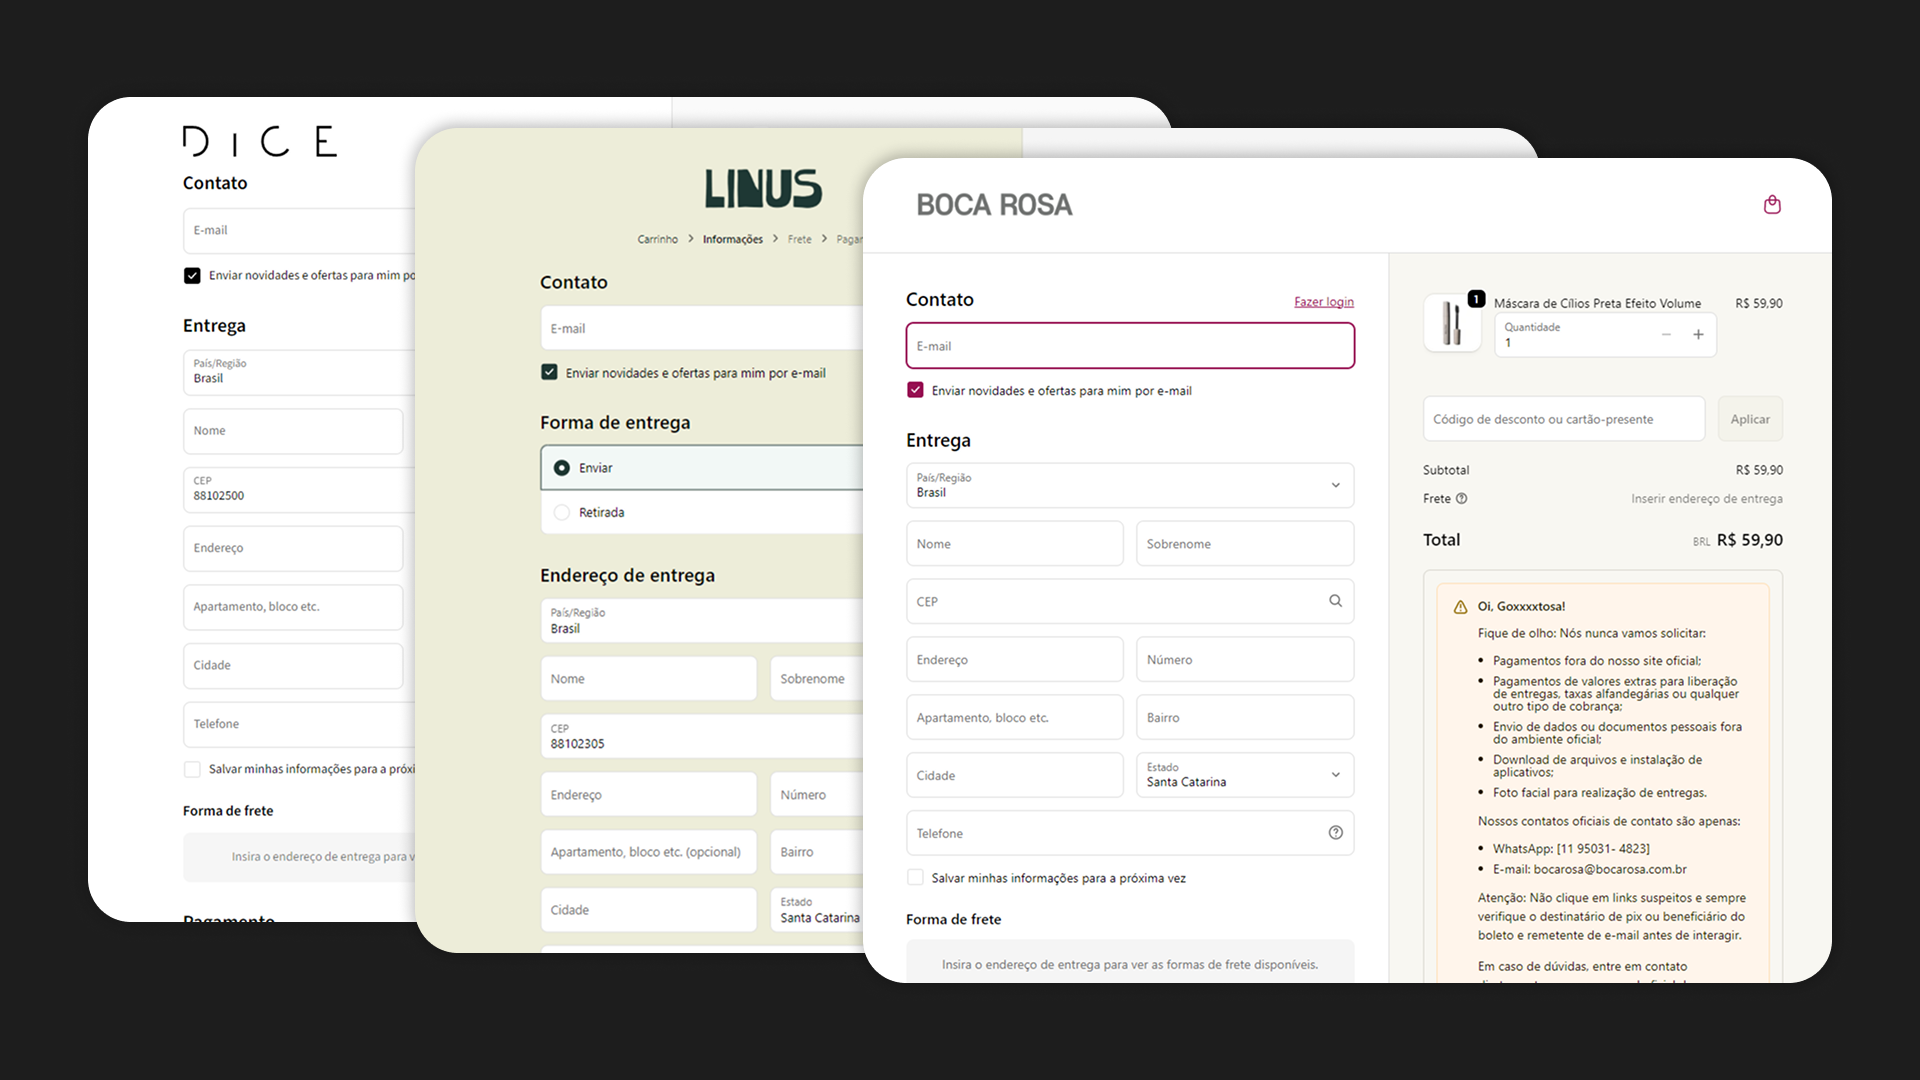Uncheck 'Enviar novidades e ofertas' on BOCA ROSA
Screen dimensions: 1920x1080
click(x=915, y=390)
